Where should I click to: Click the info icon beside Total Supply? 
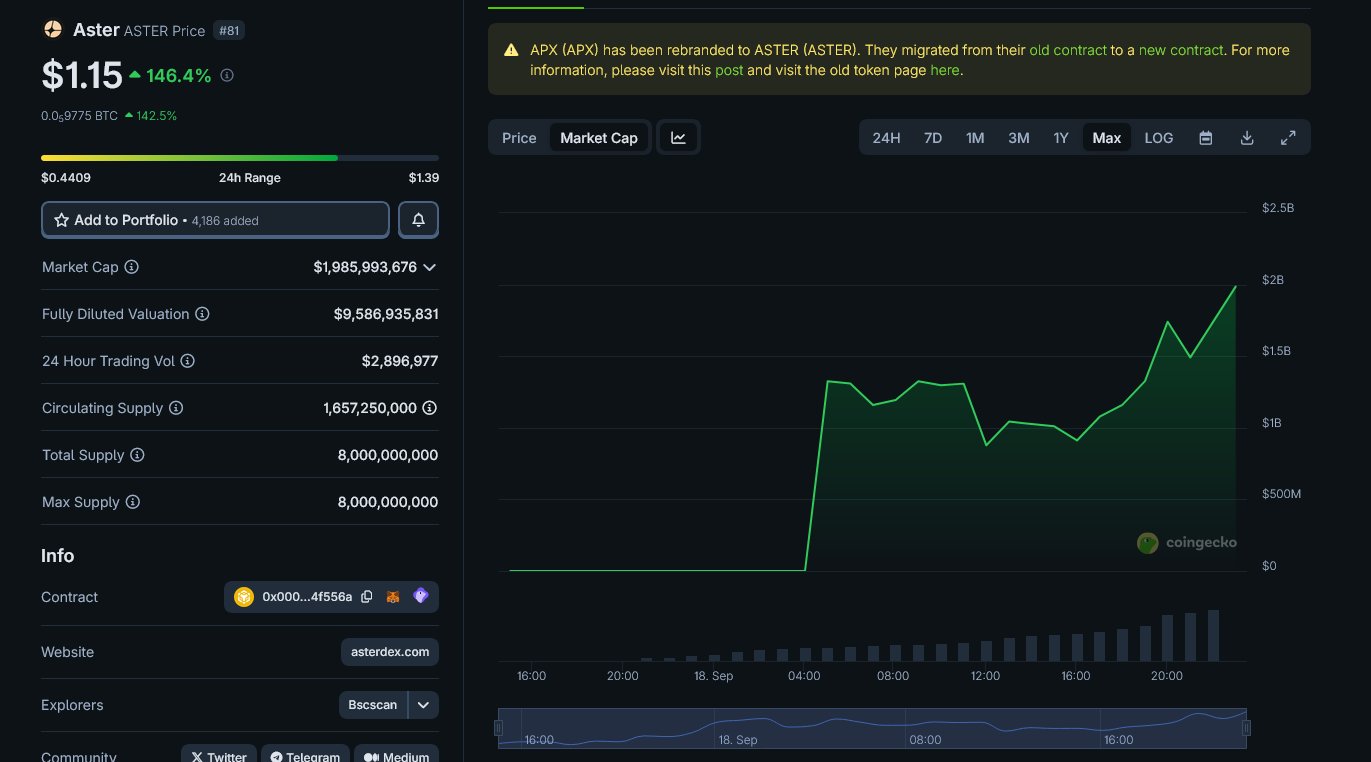tap(137, 455)
